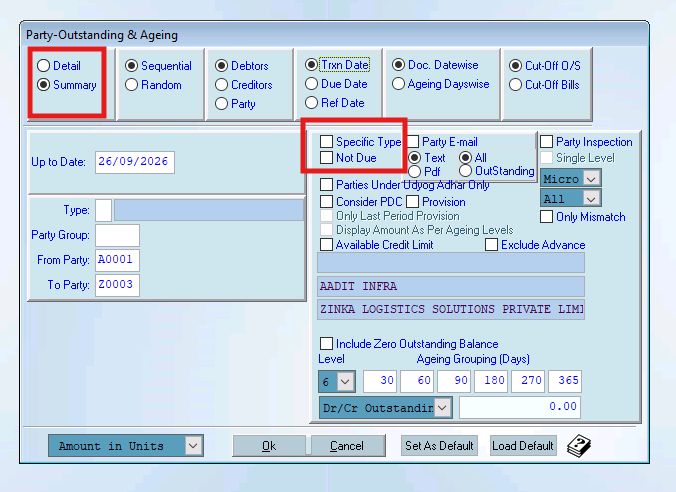
Task: Select Cut-Off O/S option
Action: point(515,66)
